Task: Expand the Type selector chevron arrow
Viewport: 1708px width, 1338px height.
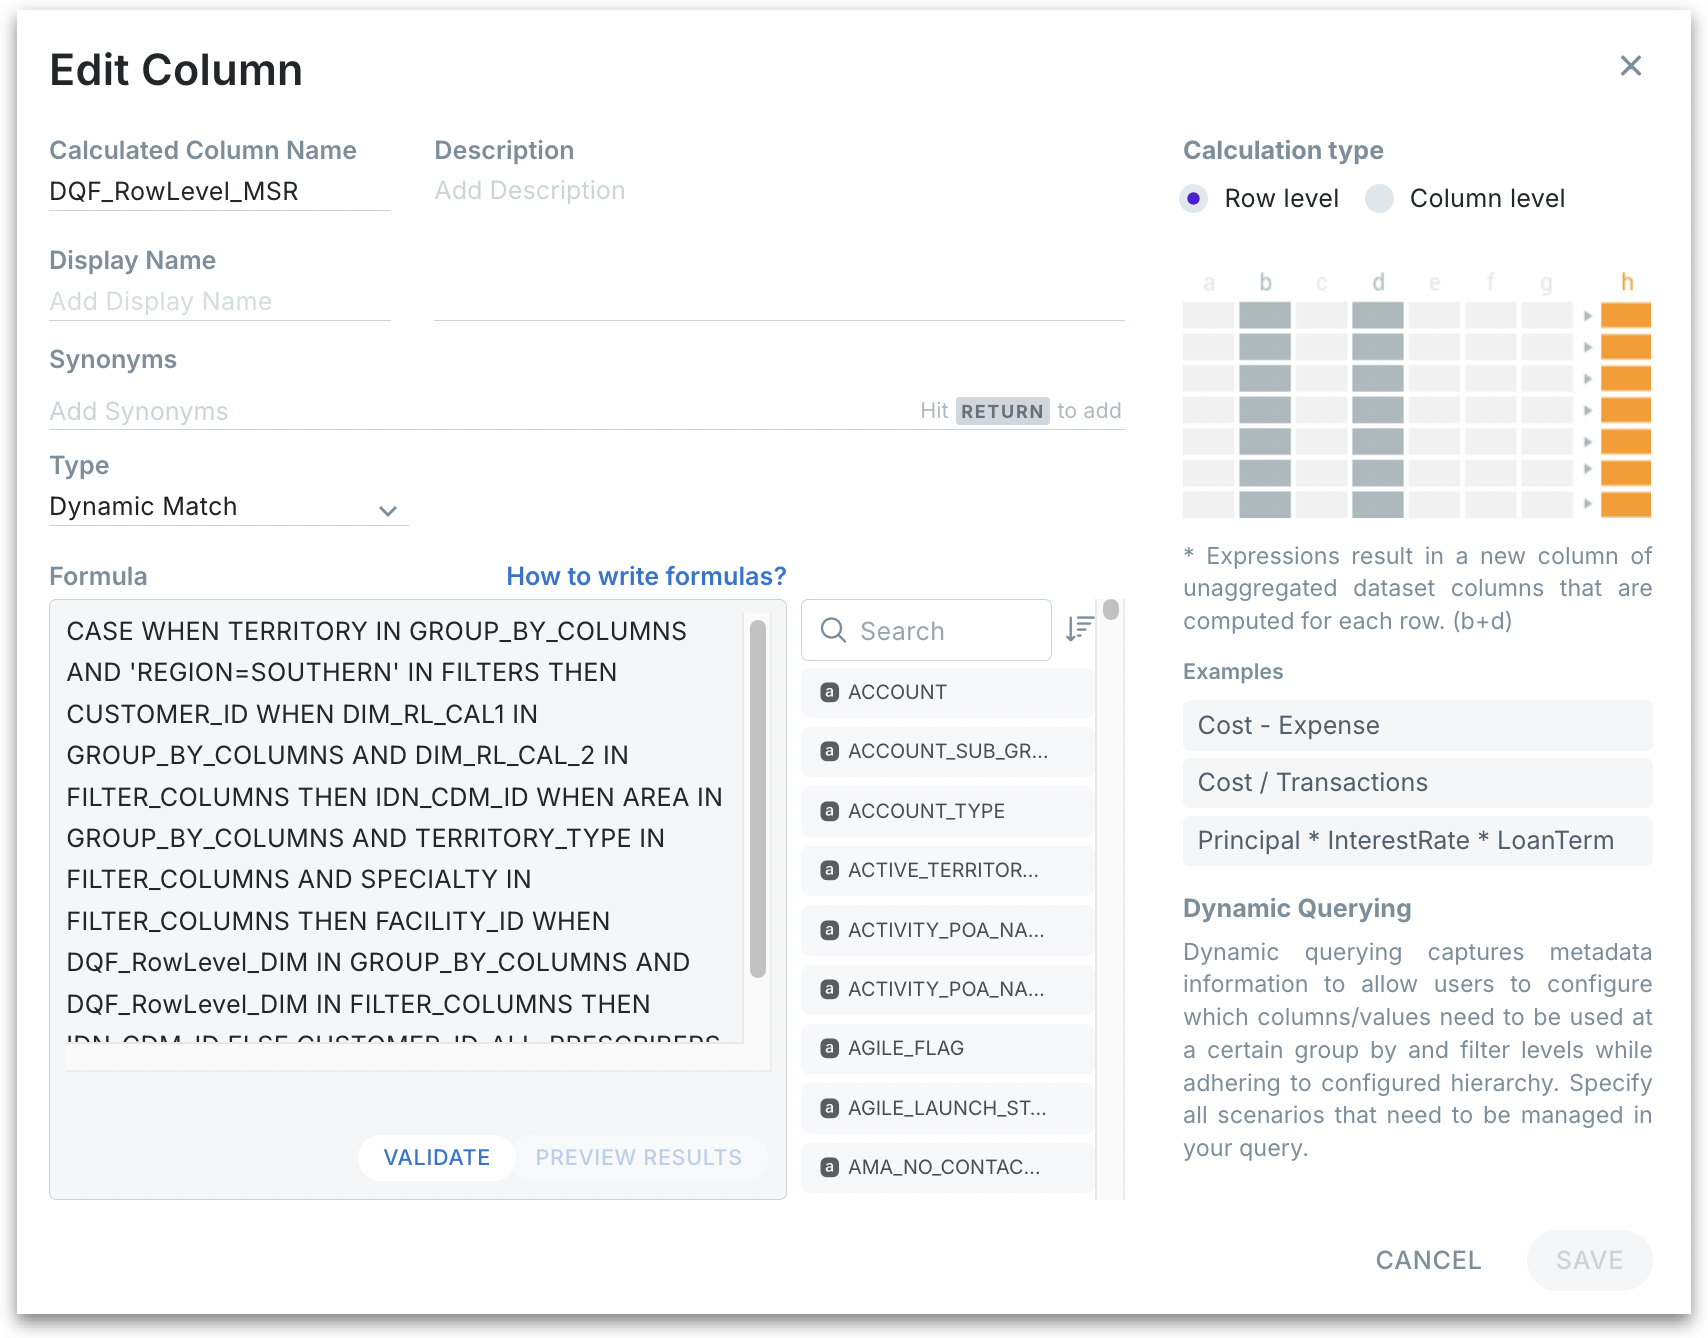Action: point(388,511)
